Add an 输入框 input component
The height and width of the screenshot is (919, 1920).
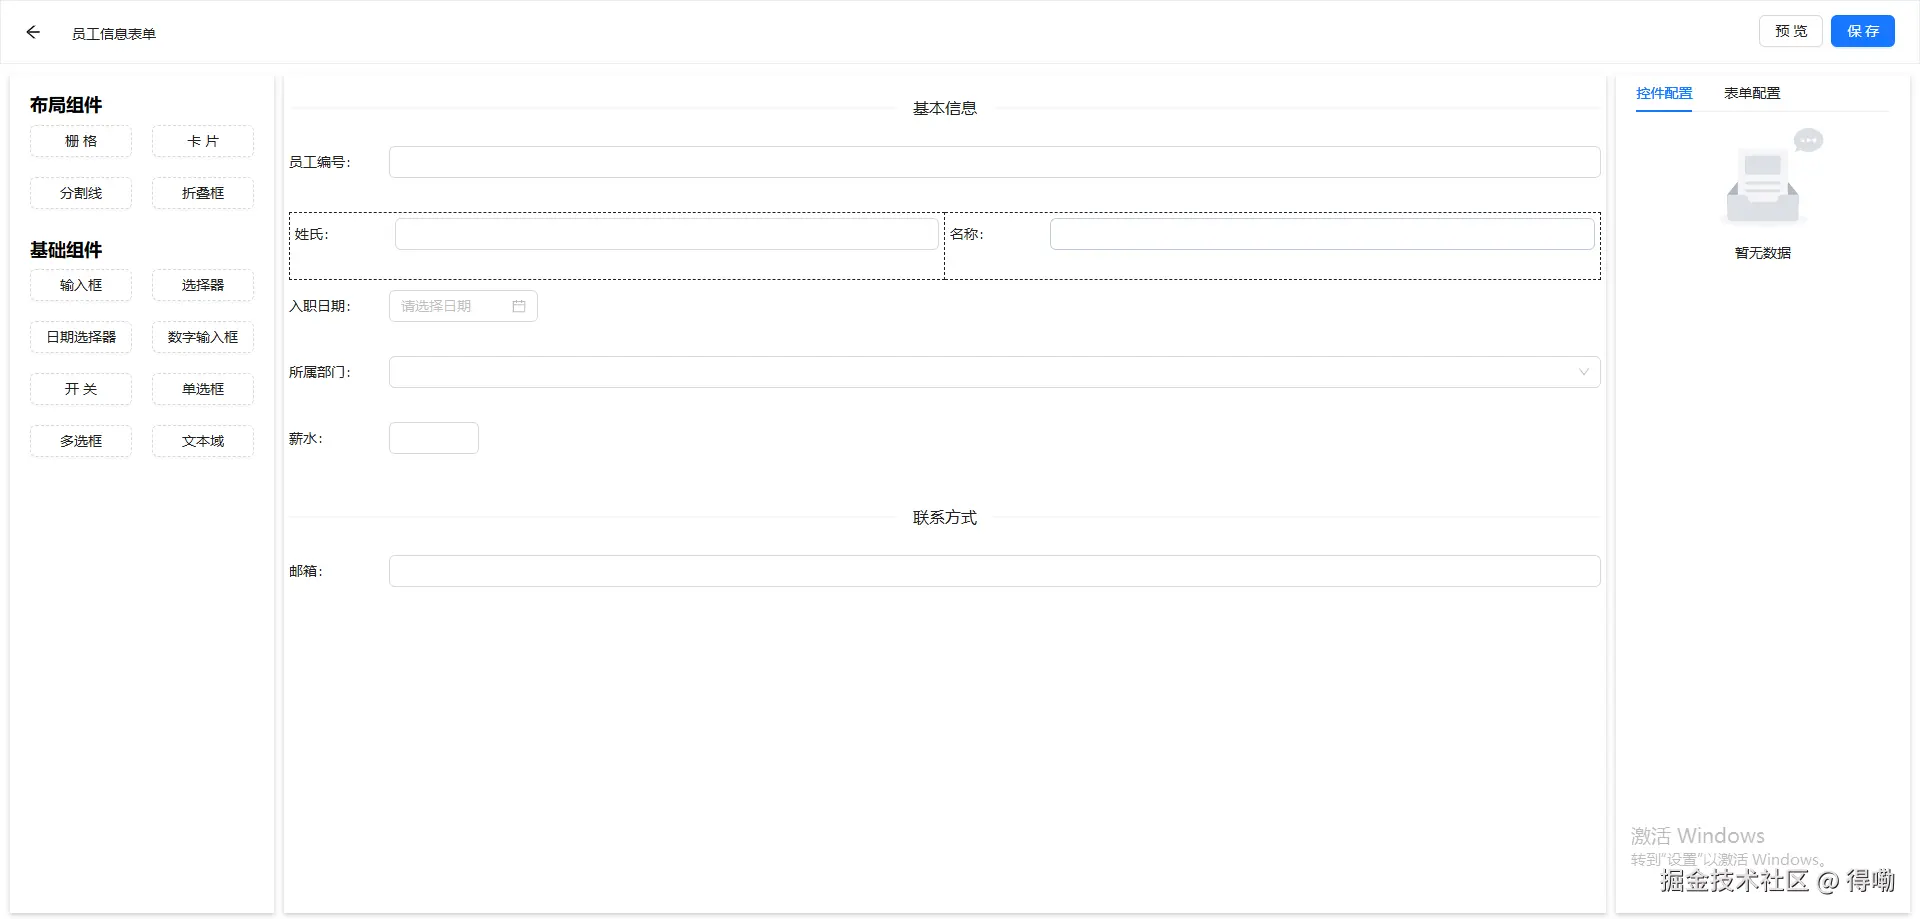(81, 285)
